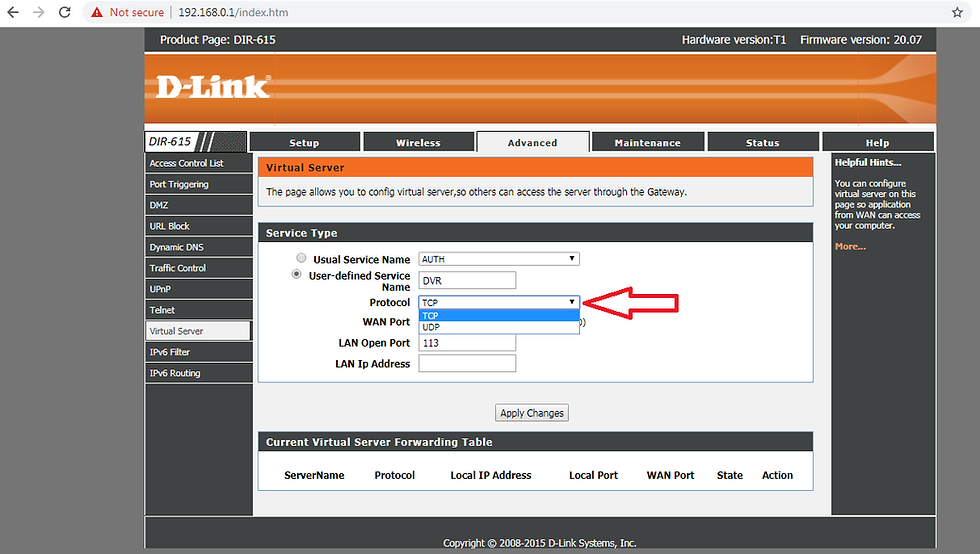Click the D-Link logo
Image resolution: width=980 pixels, height=554 pixels.
213,87
